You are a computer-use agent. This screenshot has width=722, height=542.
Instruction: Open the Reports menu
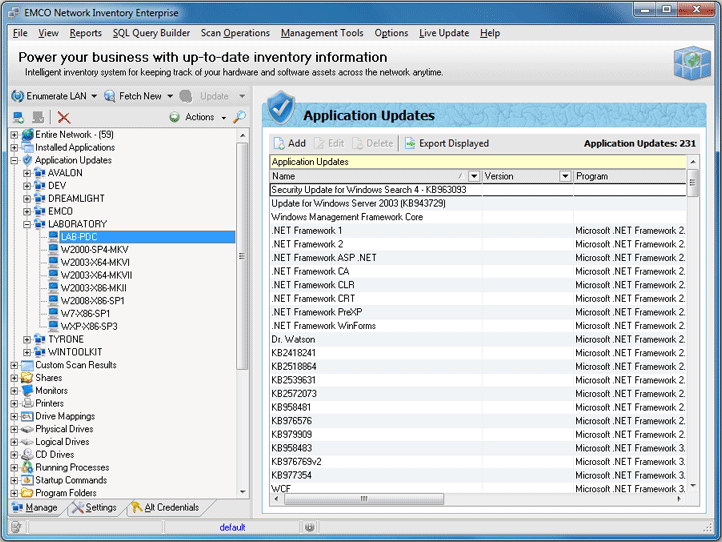85,33
